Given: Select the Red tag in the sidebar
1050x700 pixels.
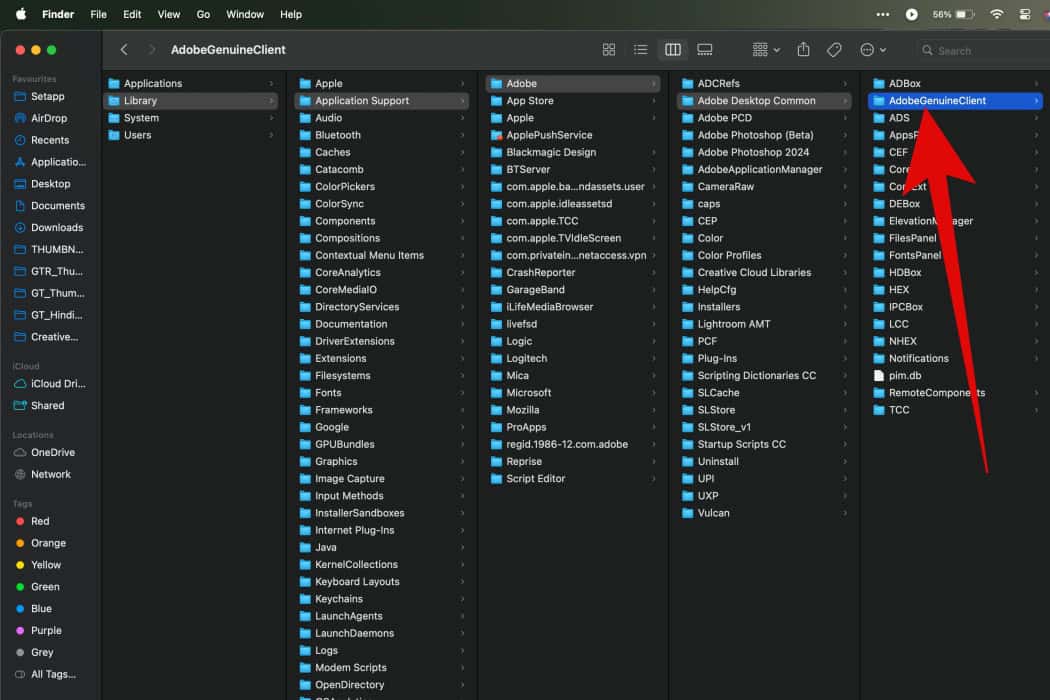Looking at the screenshot, I should tap(40, 521).
